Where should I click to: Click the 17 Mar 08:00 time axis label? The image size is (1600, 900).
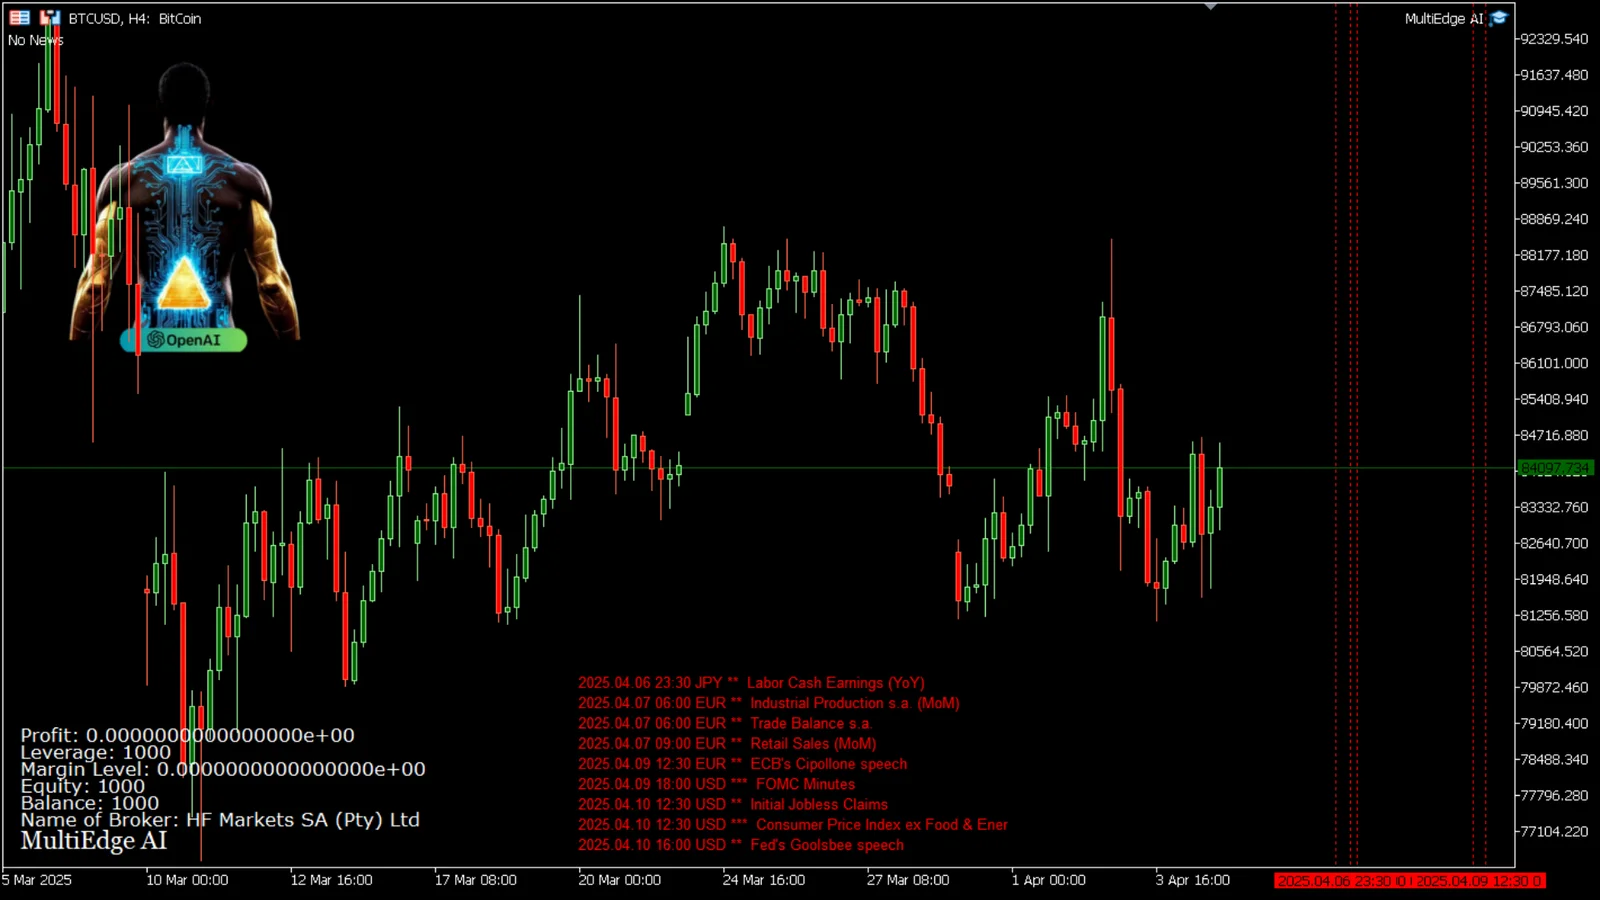pos(475,880)
